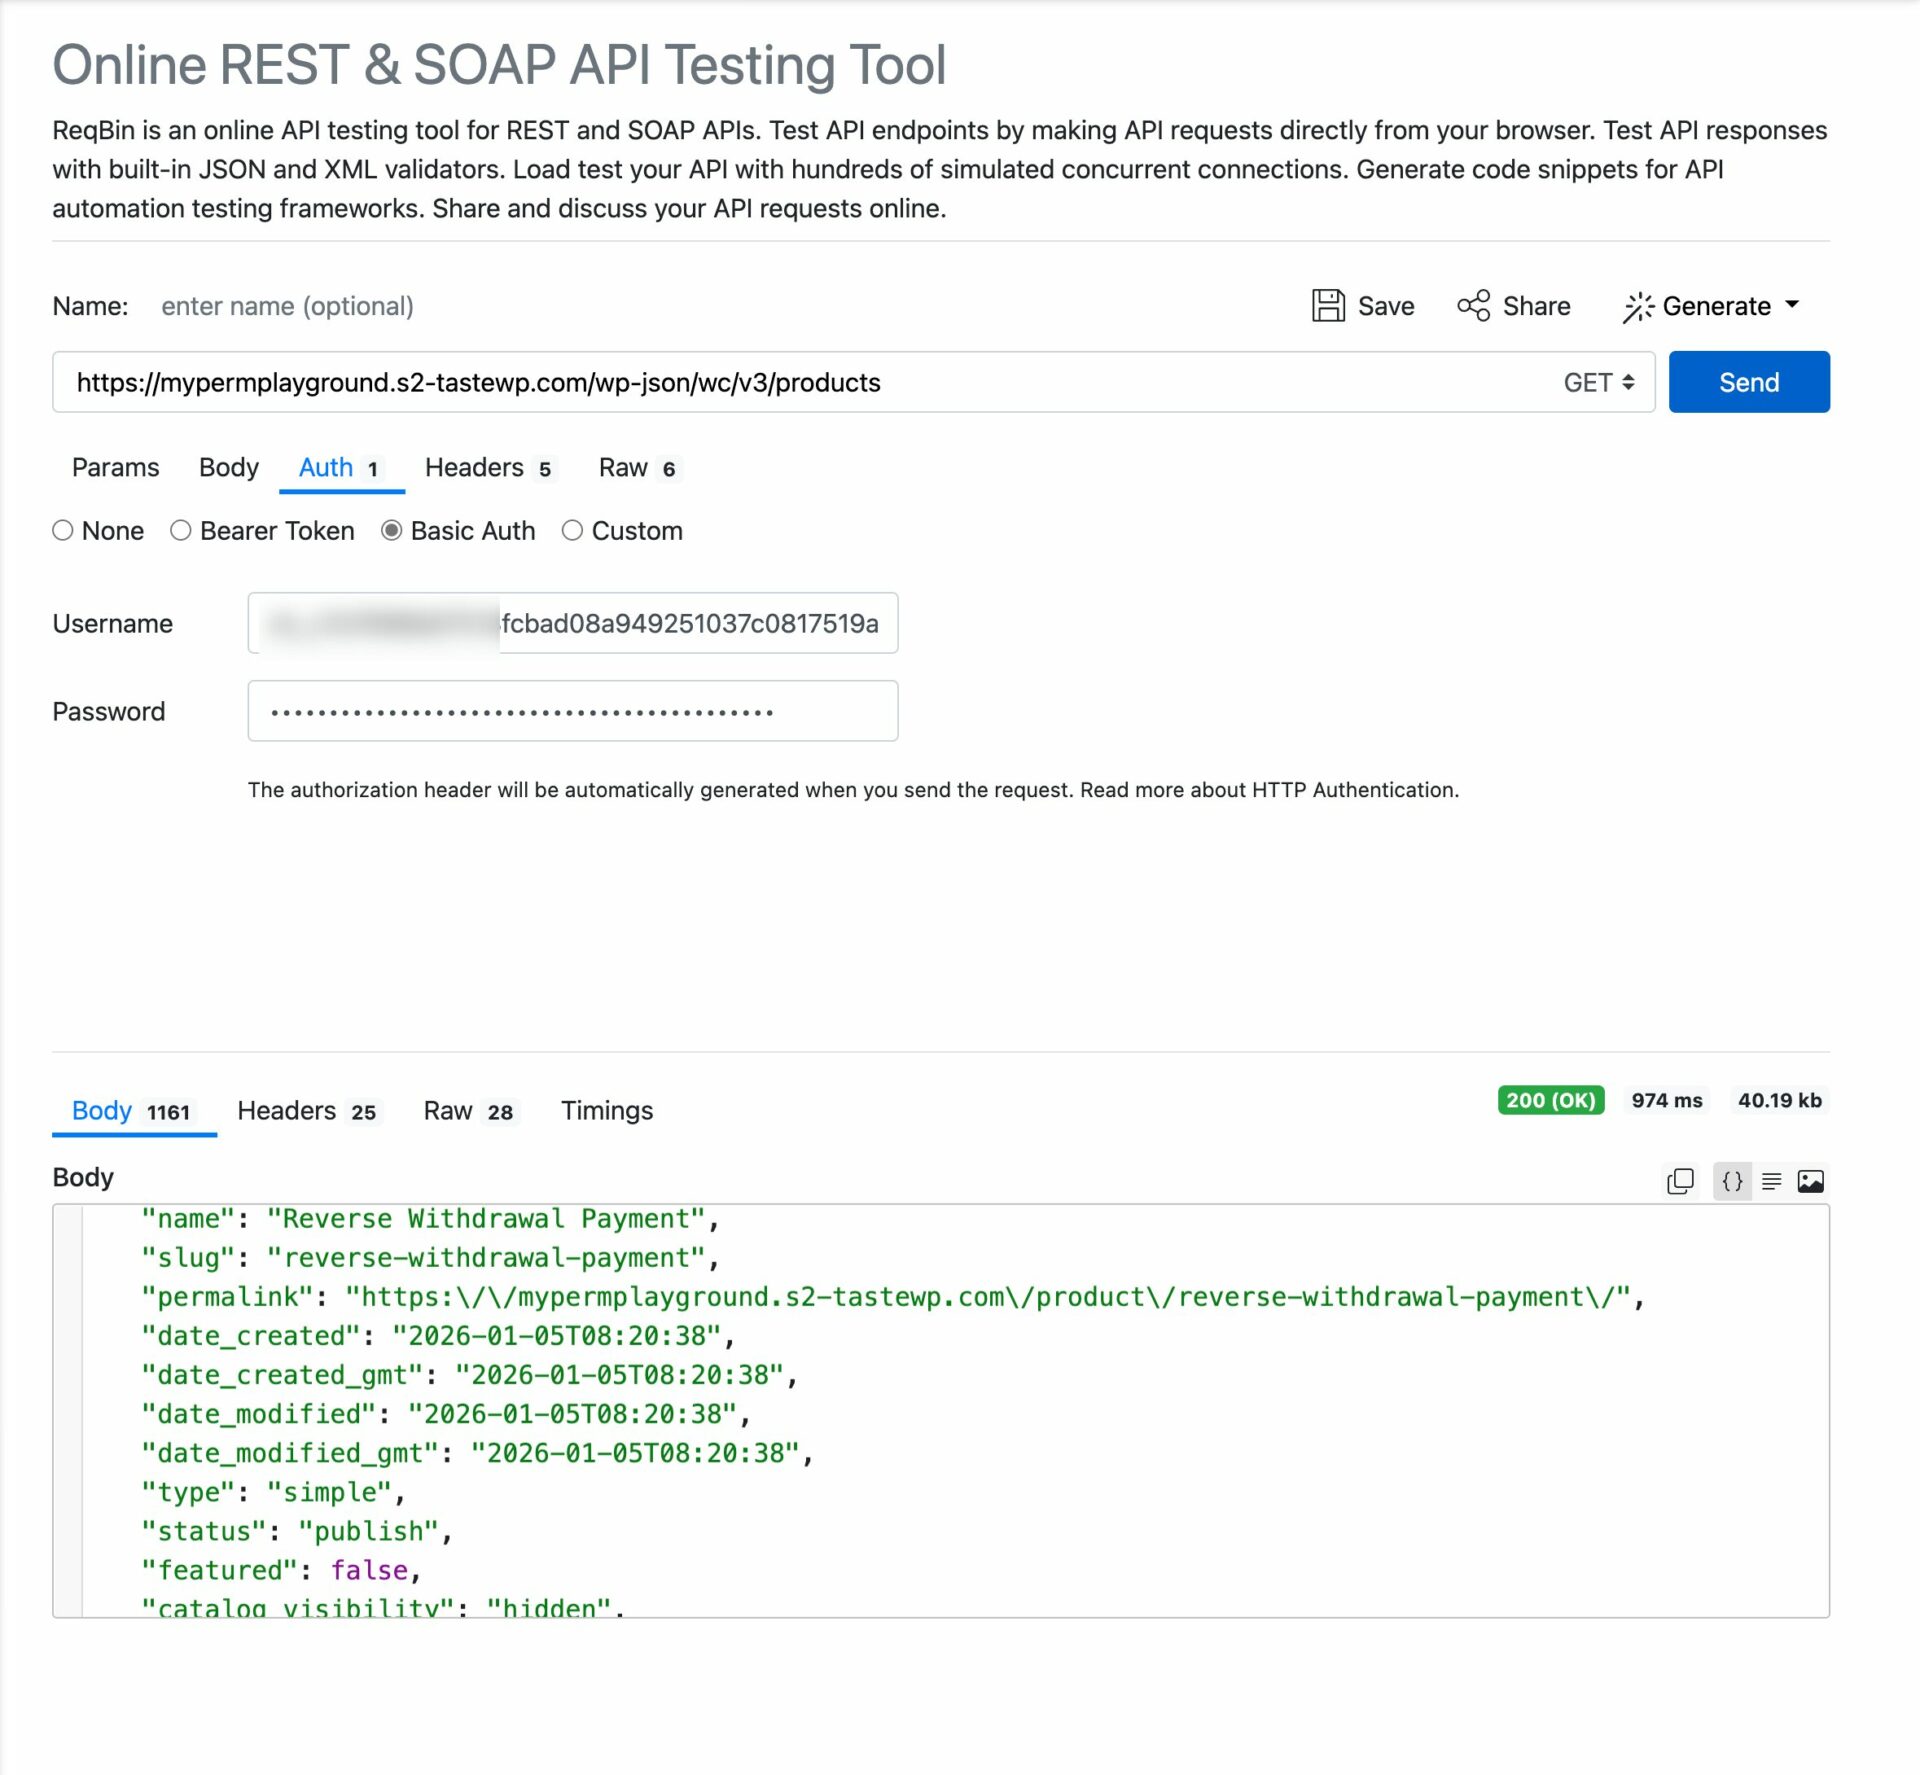Share this API request
The image size is (1920, 1775).
tap(1513, 306)
